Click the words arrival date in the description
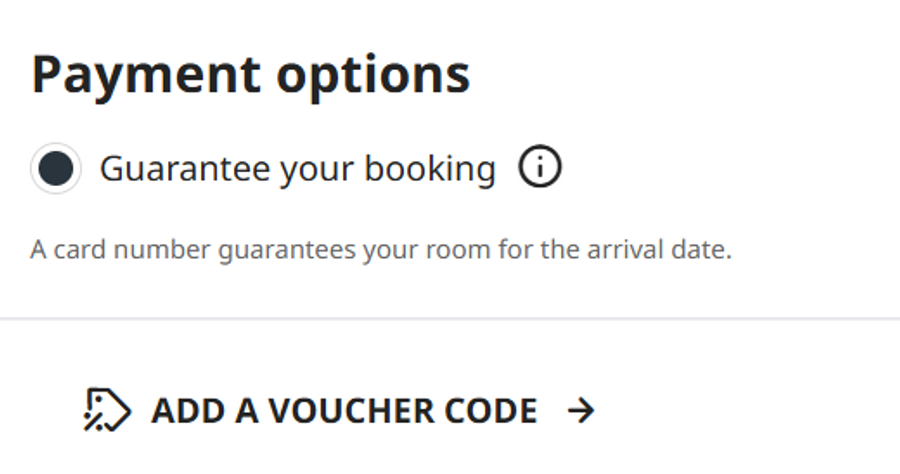Screen dimensions: 900x474 (665, 249)
